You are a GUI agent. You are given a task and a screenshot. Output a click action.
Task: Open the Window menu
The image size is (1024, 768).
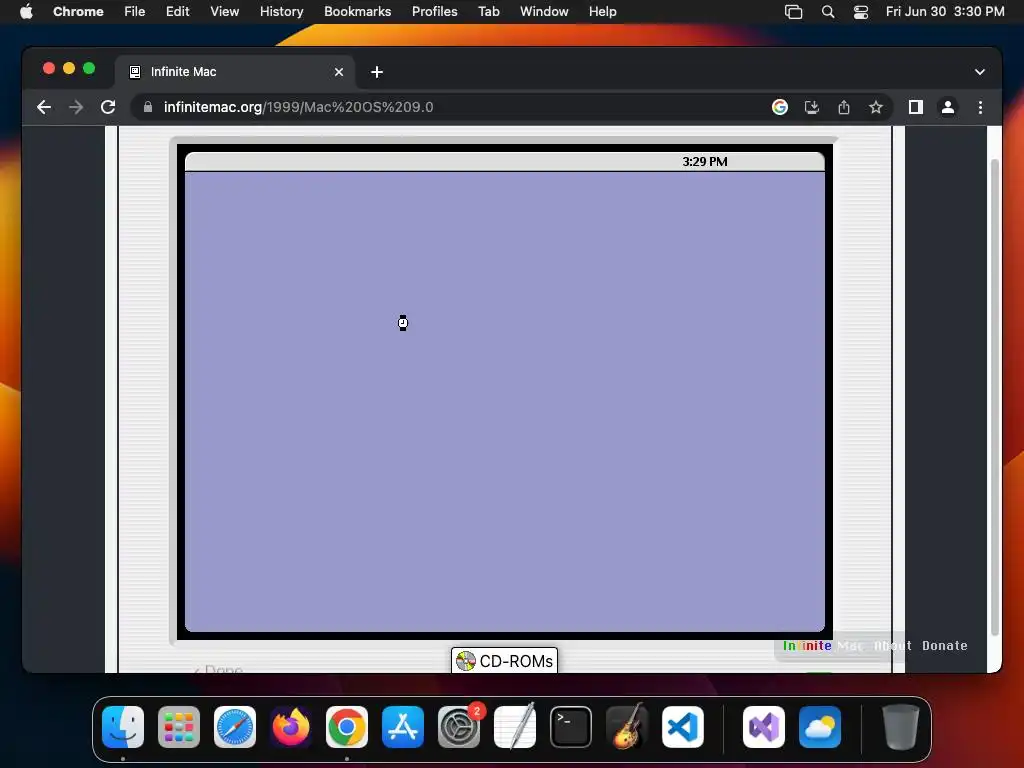[544, 11]
